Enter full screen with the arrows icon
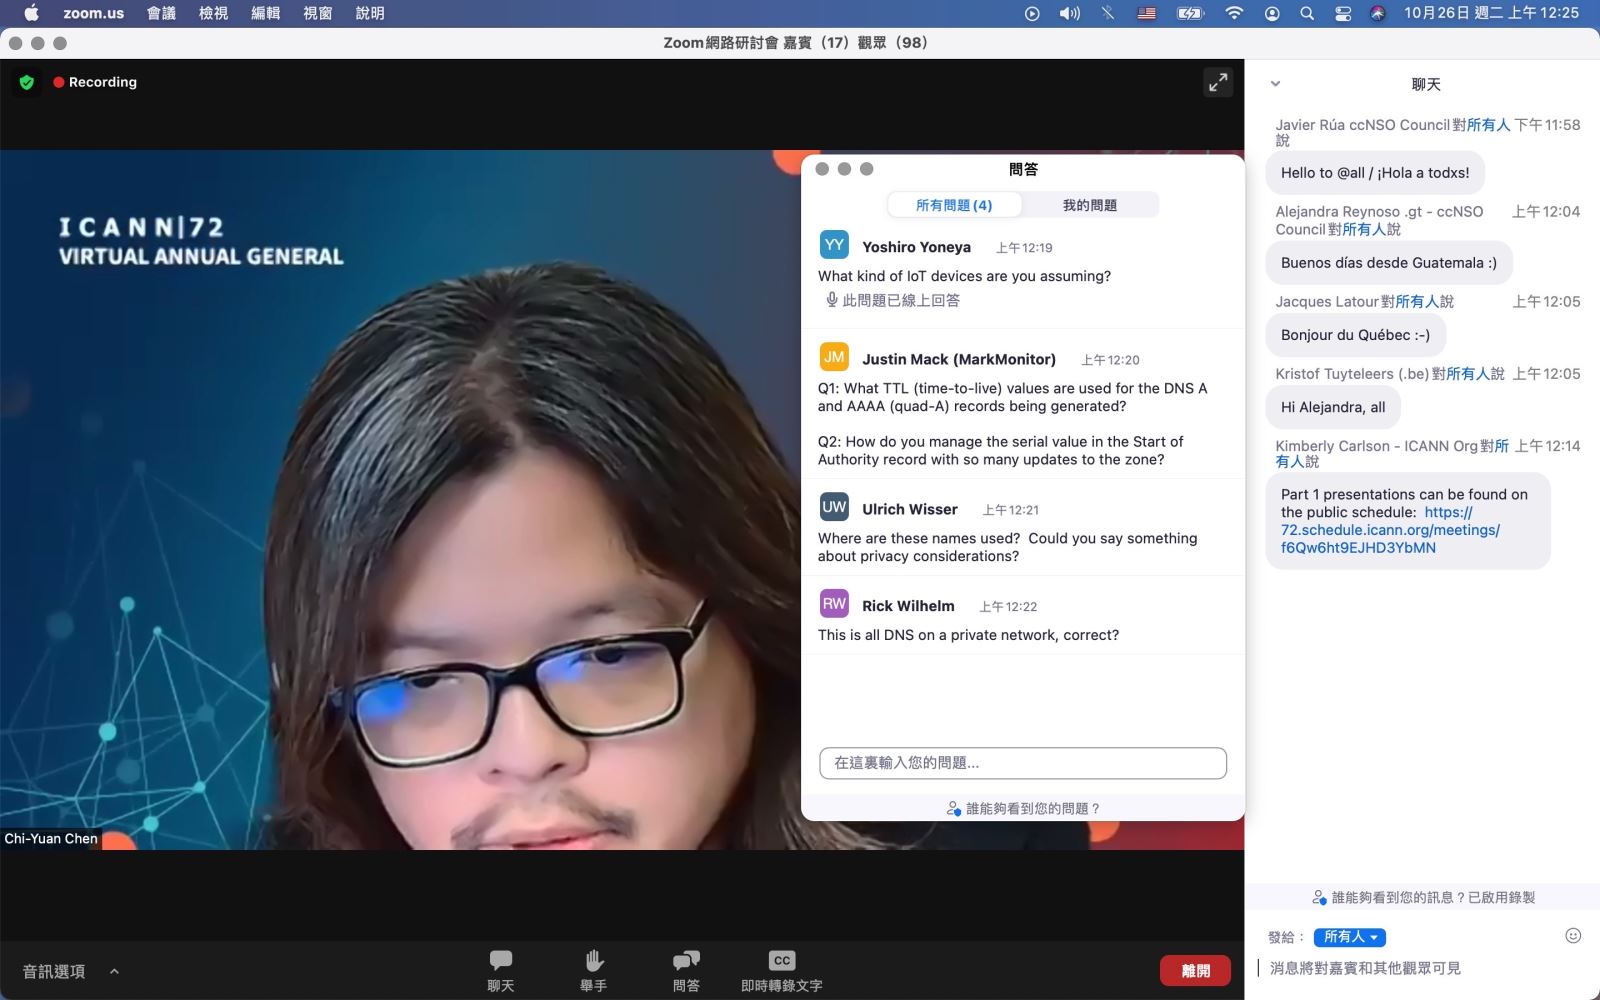 [1217, 83]
